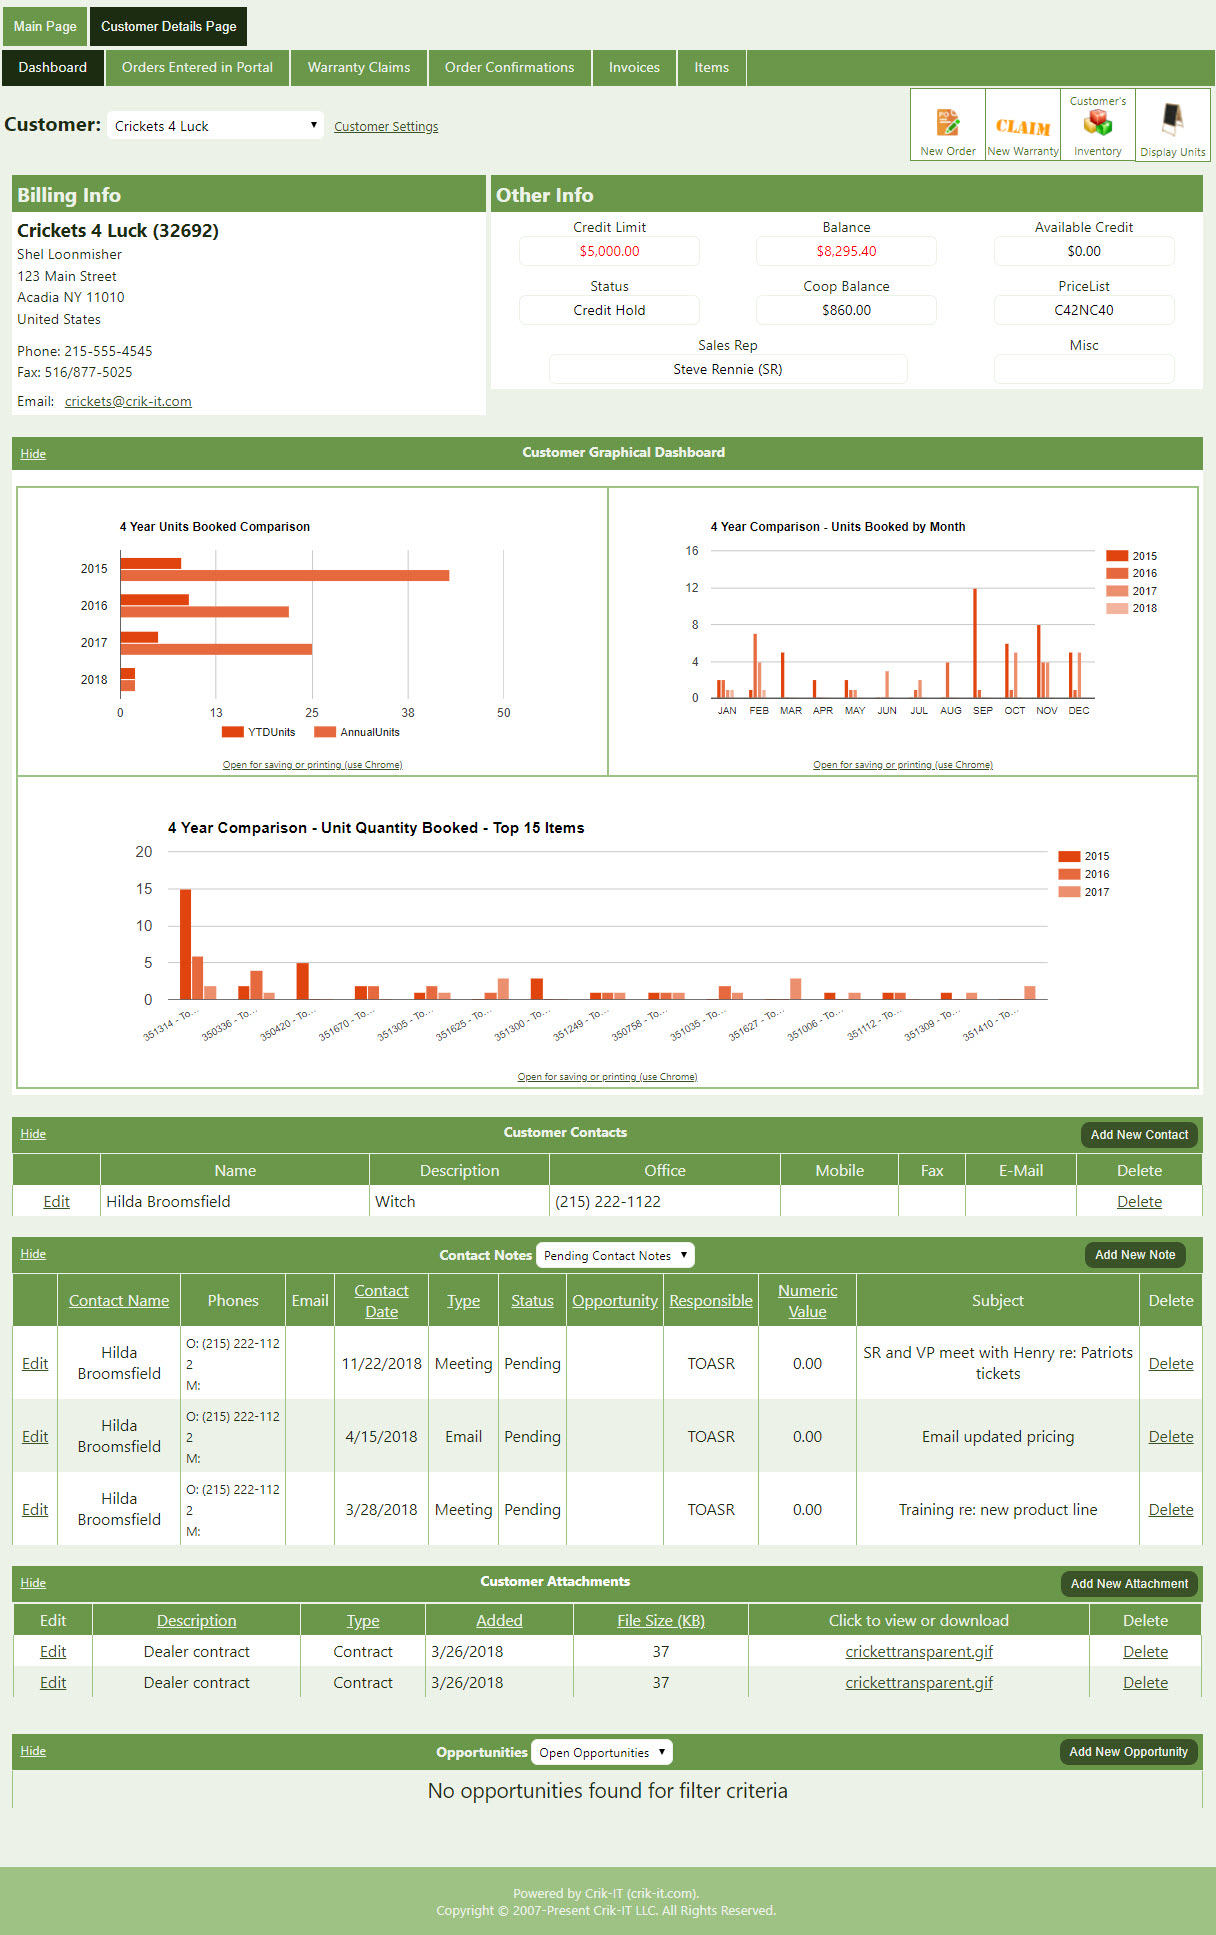Hide the Customer Contacts section
Viewport: 1216px width, 1935px height.
[x=33, y=1133]
